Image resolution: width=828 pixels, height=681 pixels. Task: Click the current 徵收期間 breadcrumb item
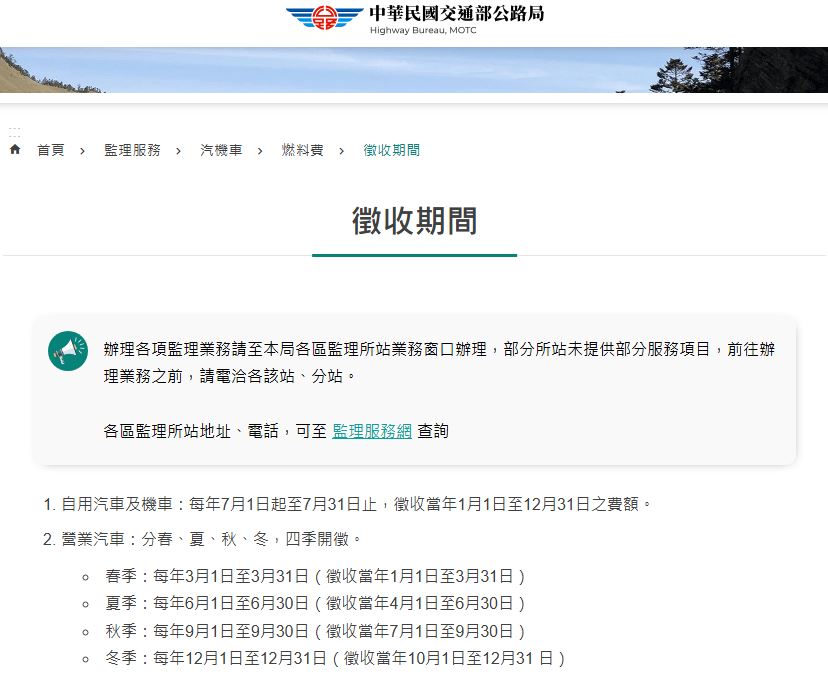[392, 150]
